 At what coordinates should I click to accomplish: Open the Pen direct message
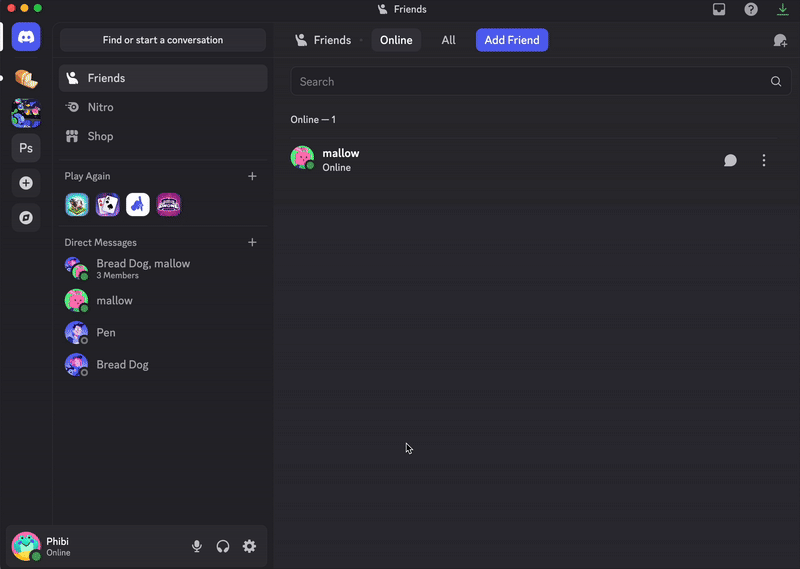pos(106,332)
